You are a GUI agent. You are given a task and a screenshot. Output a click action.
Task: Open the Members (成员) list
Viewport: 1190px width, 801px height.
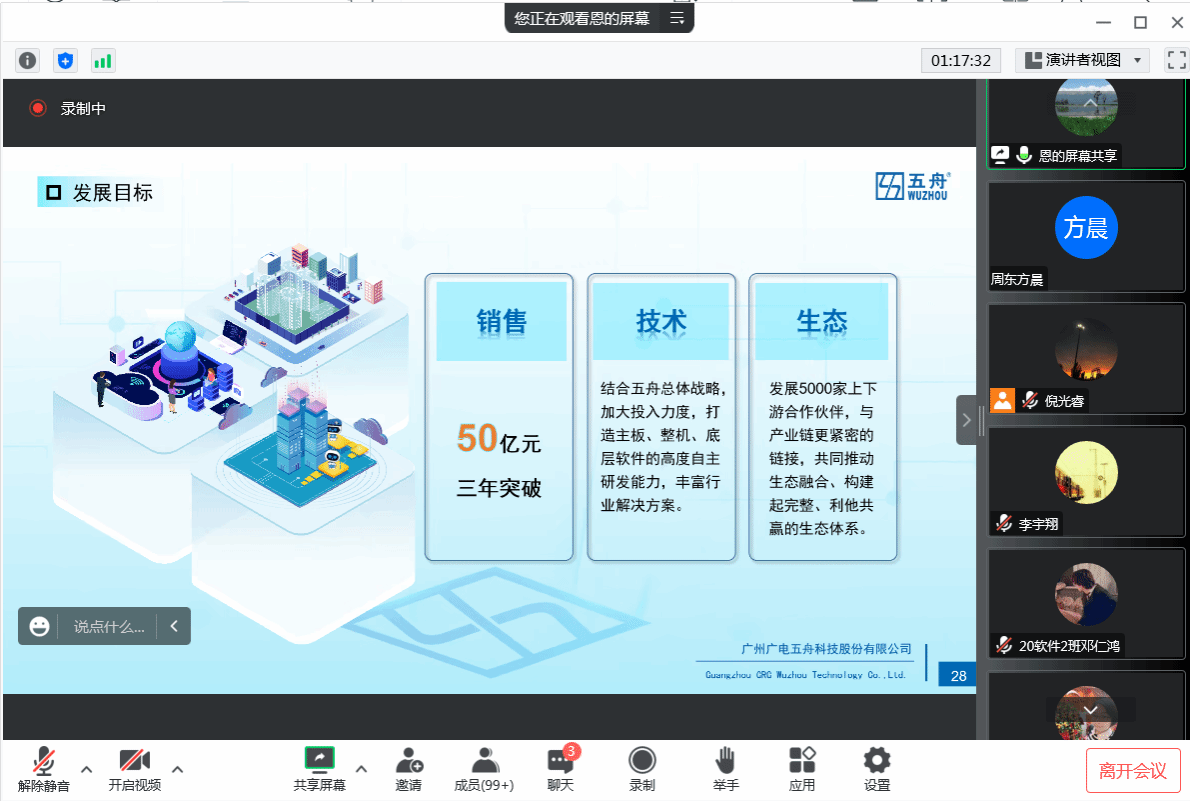484,768
